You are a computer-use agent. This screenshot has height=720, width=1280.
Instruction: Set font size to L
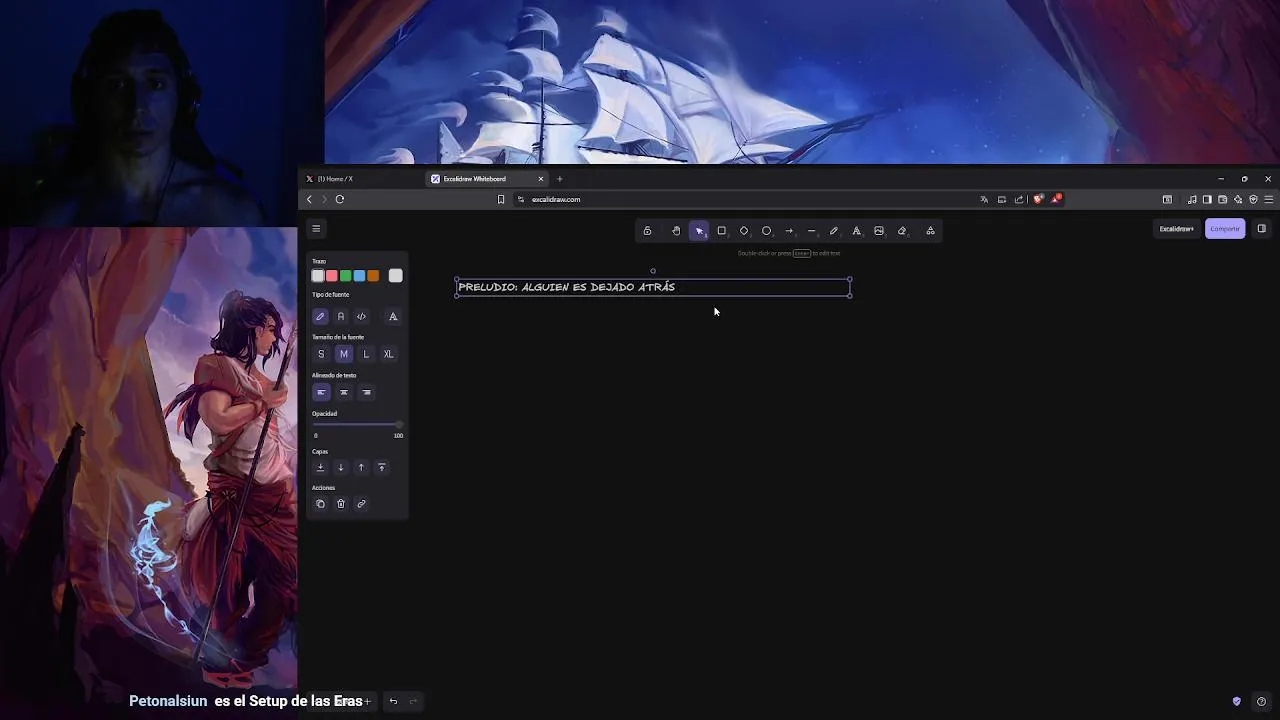(366, 354)
